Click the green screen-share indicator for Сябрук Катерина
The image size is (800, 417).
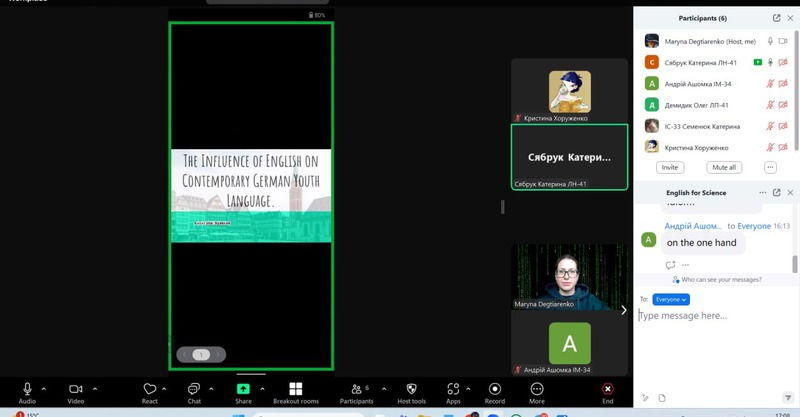point(758,62)
